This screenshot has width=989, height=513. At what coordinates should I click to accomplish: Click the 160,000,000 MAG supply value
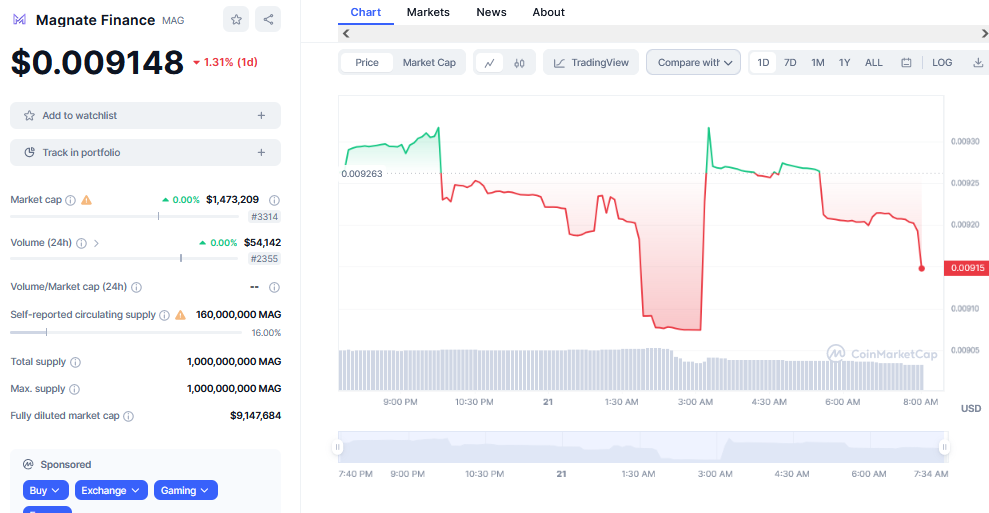238,315
